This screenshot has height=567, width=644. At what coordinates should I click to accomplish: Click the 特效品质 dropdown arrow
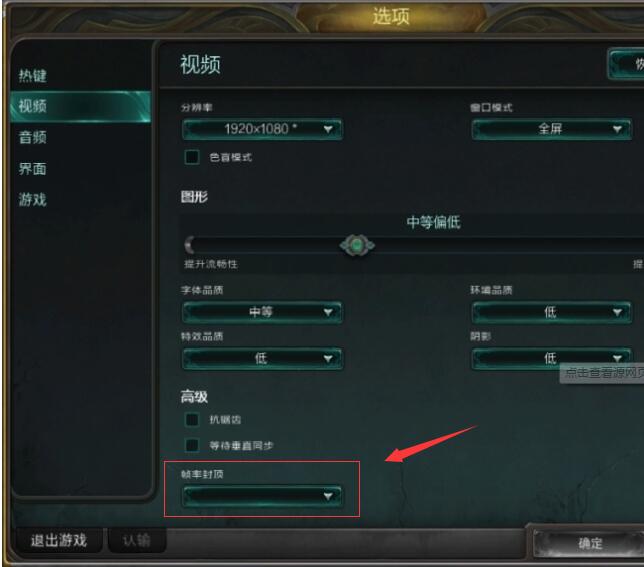tap(328, 358)
